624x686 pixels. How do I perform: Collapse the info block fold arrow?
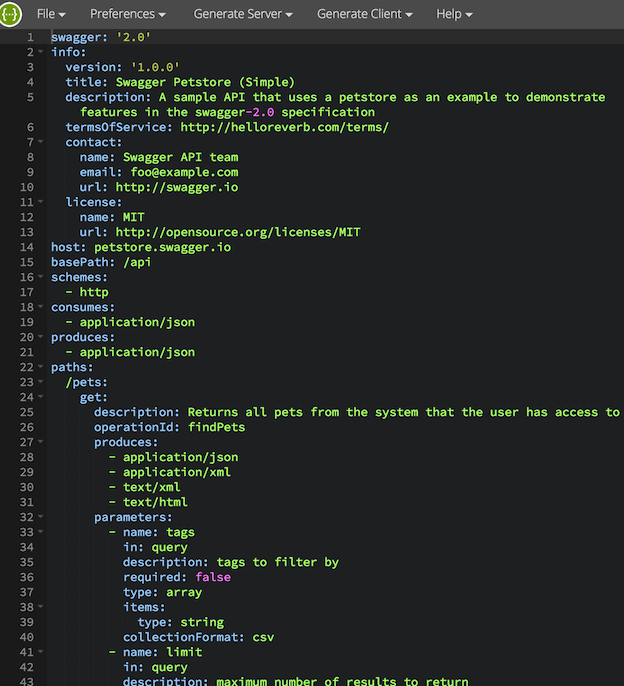click(41, 52)
